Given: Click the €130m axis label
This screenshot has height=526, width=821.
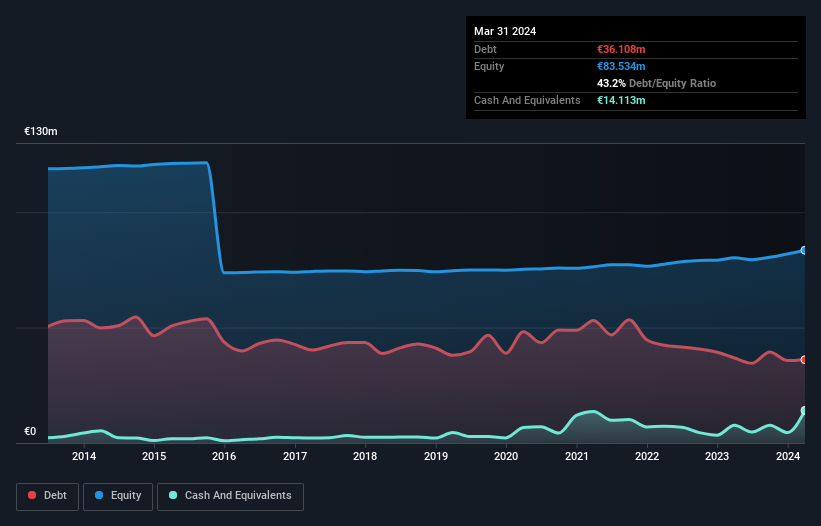Looking at the screenshot, I should (x=41, y=131).
